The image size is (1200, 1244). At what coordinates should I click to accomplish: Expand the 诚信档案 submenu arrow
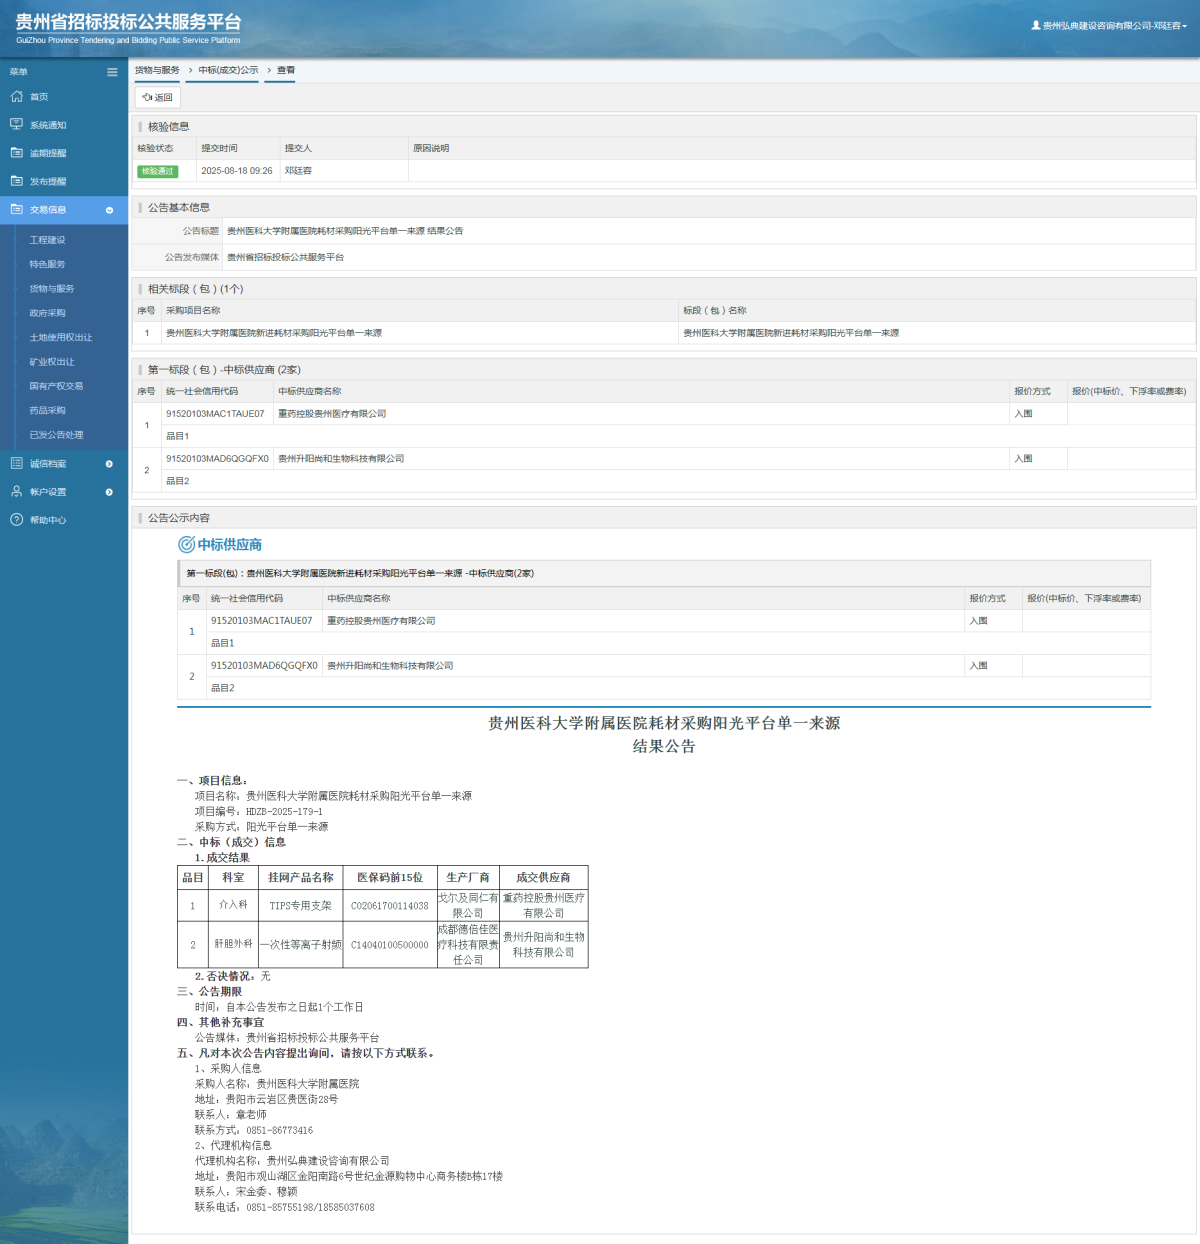(x=109, y=464)
